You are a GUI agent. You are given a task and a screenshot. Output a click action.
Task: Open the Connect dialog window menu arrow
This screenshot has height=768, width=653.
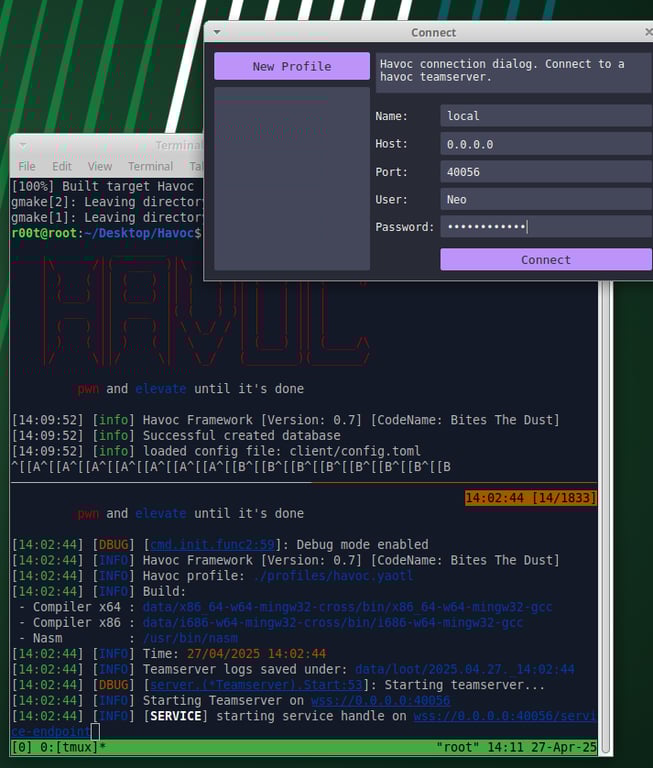[217, 32]
